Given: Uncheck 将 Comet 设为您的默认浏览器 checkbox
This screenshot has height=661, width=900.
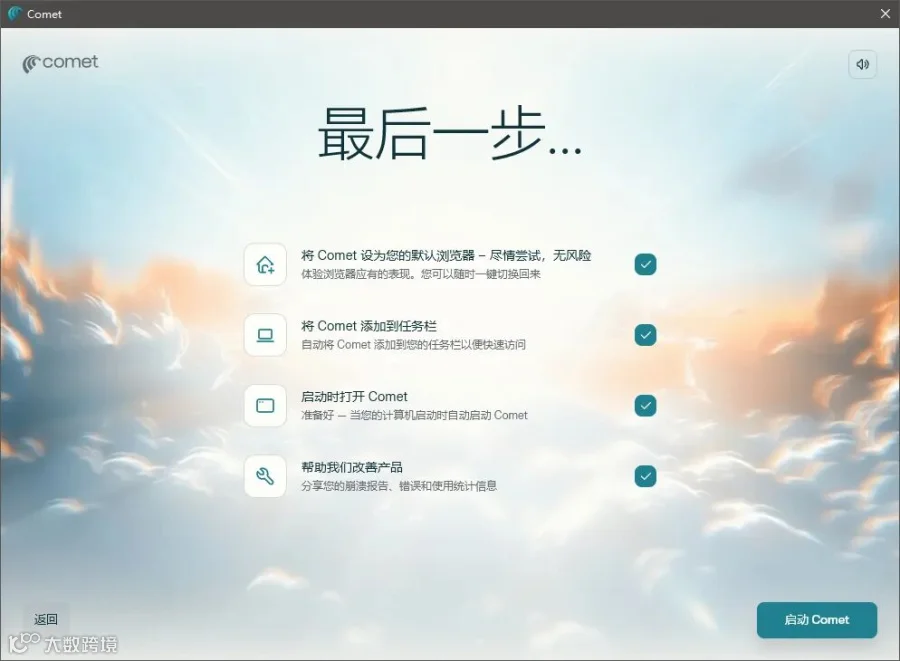Looking at the screenshot, I should tap(645, 265).
